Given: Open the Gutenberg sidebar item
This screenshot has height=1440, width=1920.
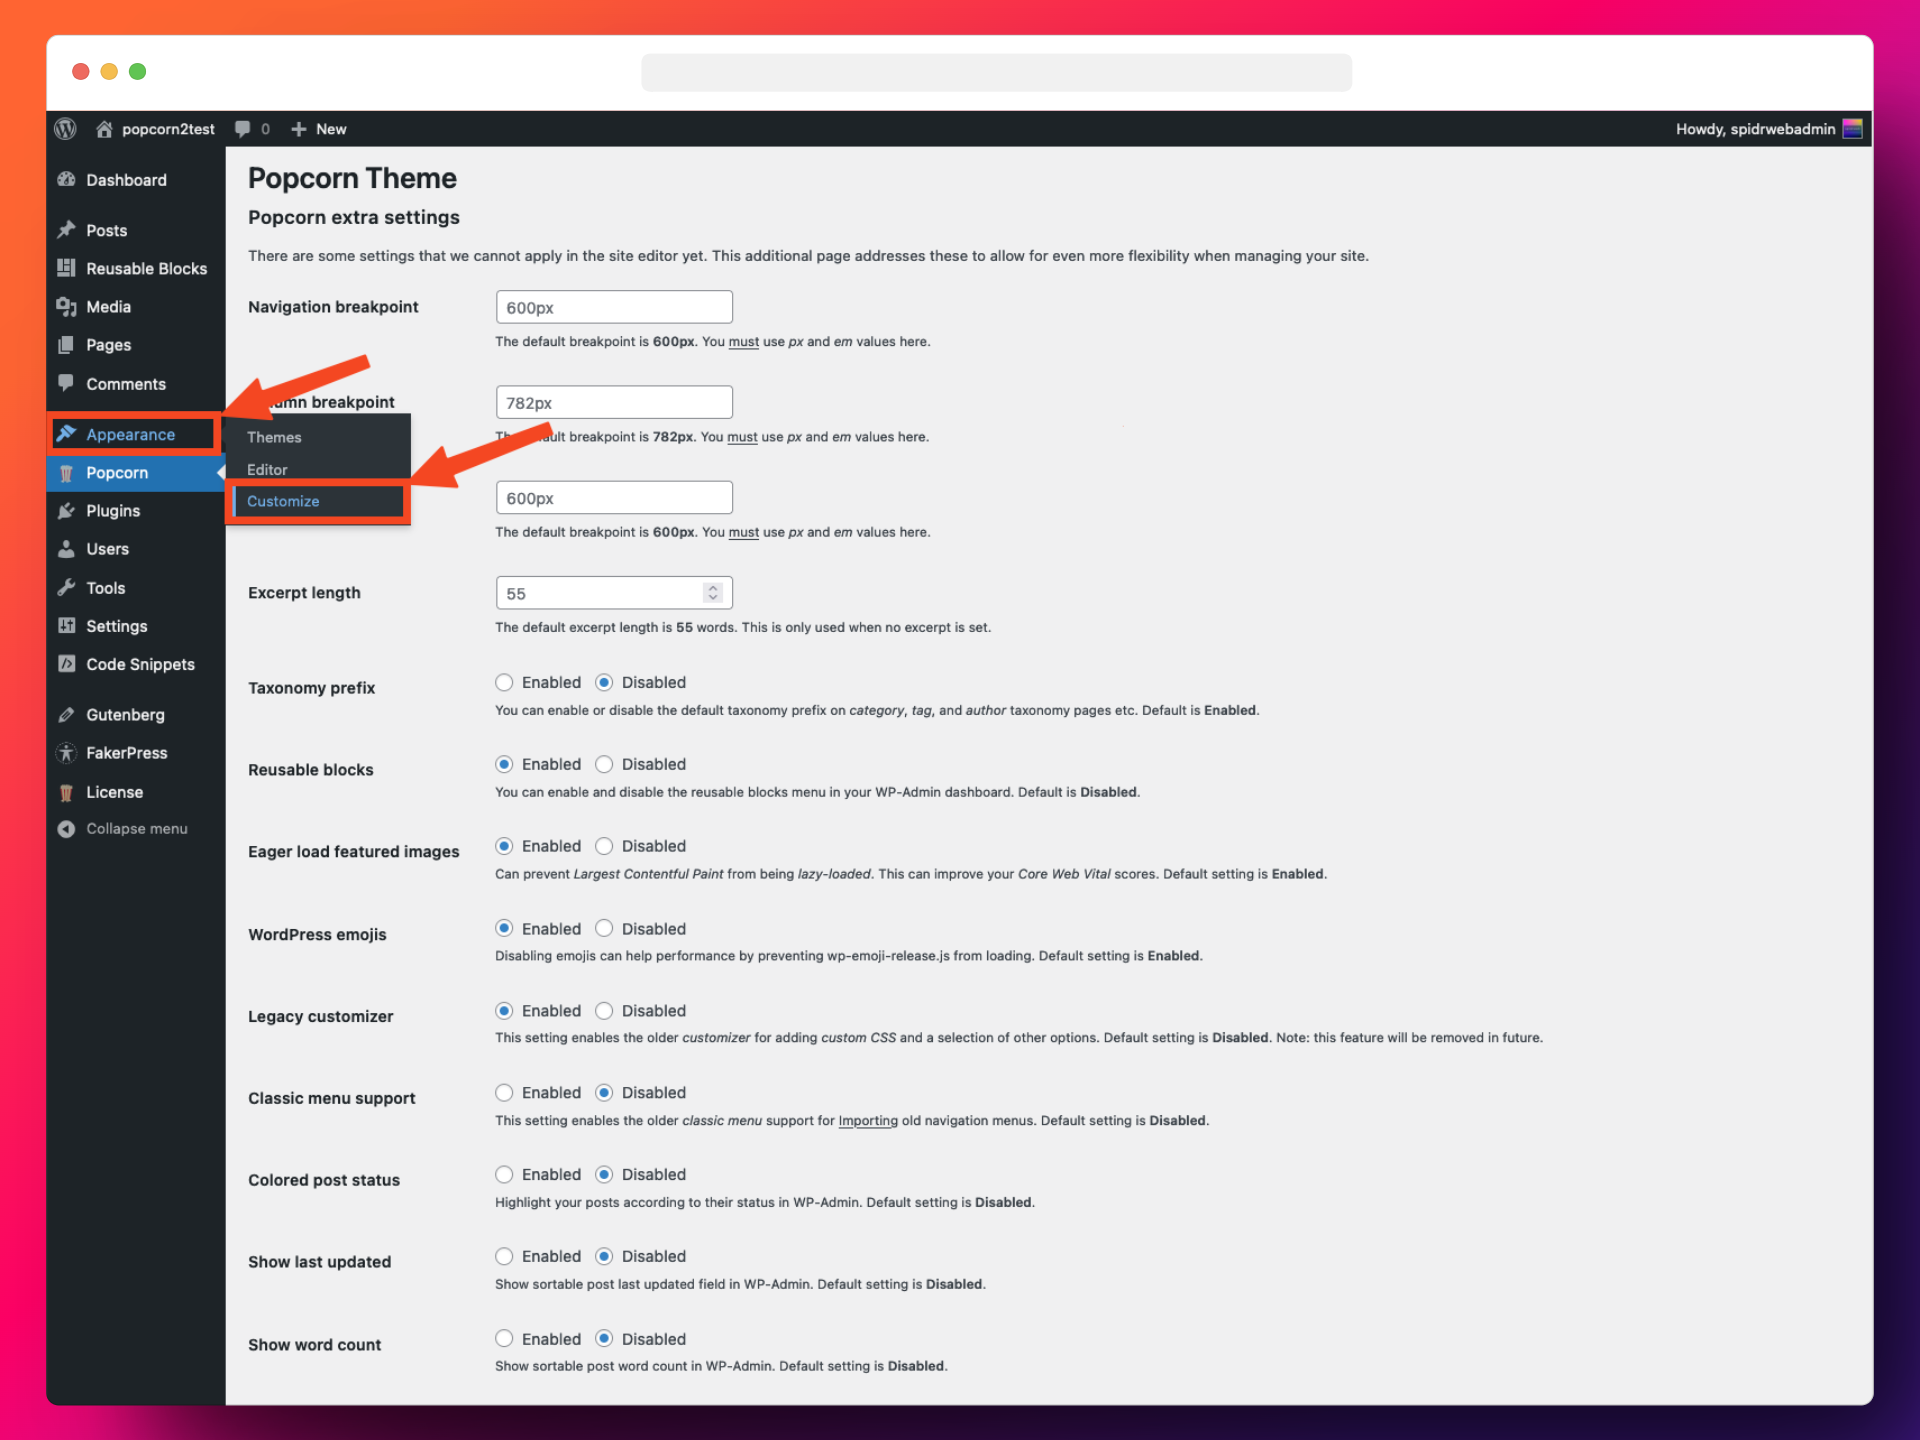Looking at the screenshot, I should [125, 714].
